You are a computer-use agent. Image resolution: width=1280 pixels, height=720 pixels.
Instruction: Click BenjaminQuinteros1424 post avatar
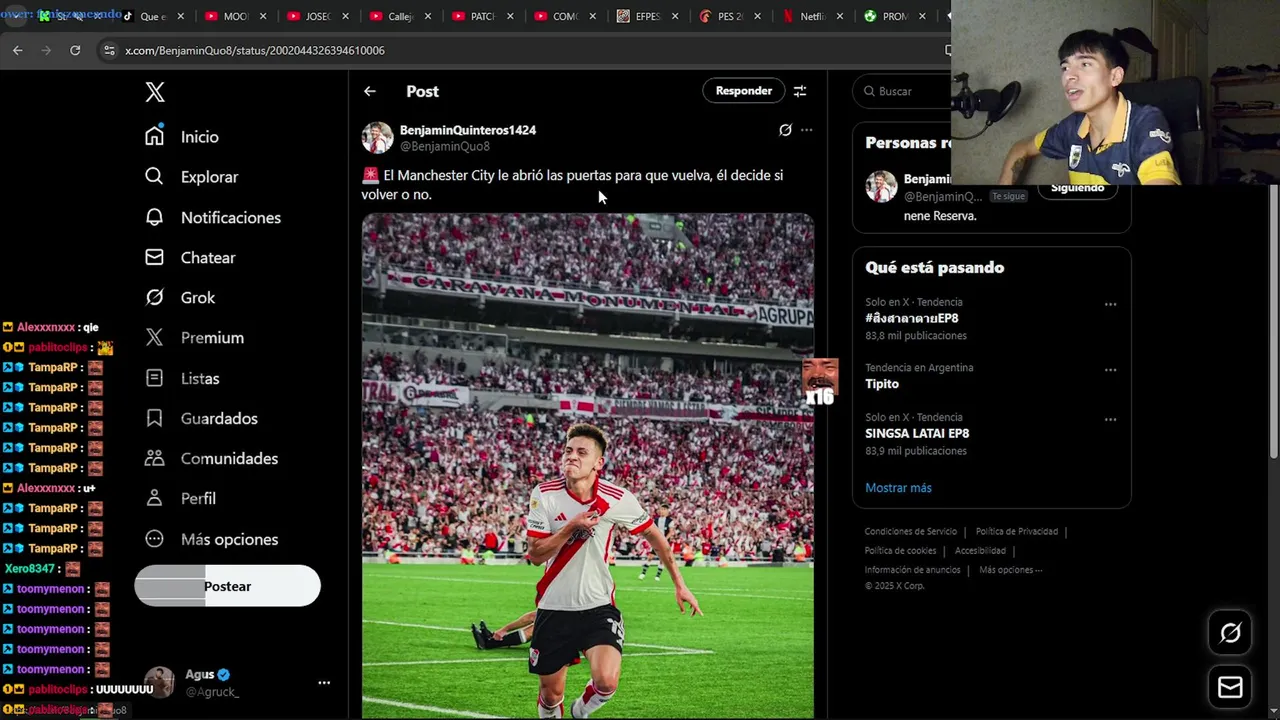click(377, 138)
